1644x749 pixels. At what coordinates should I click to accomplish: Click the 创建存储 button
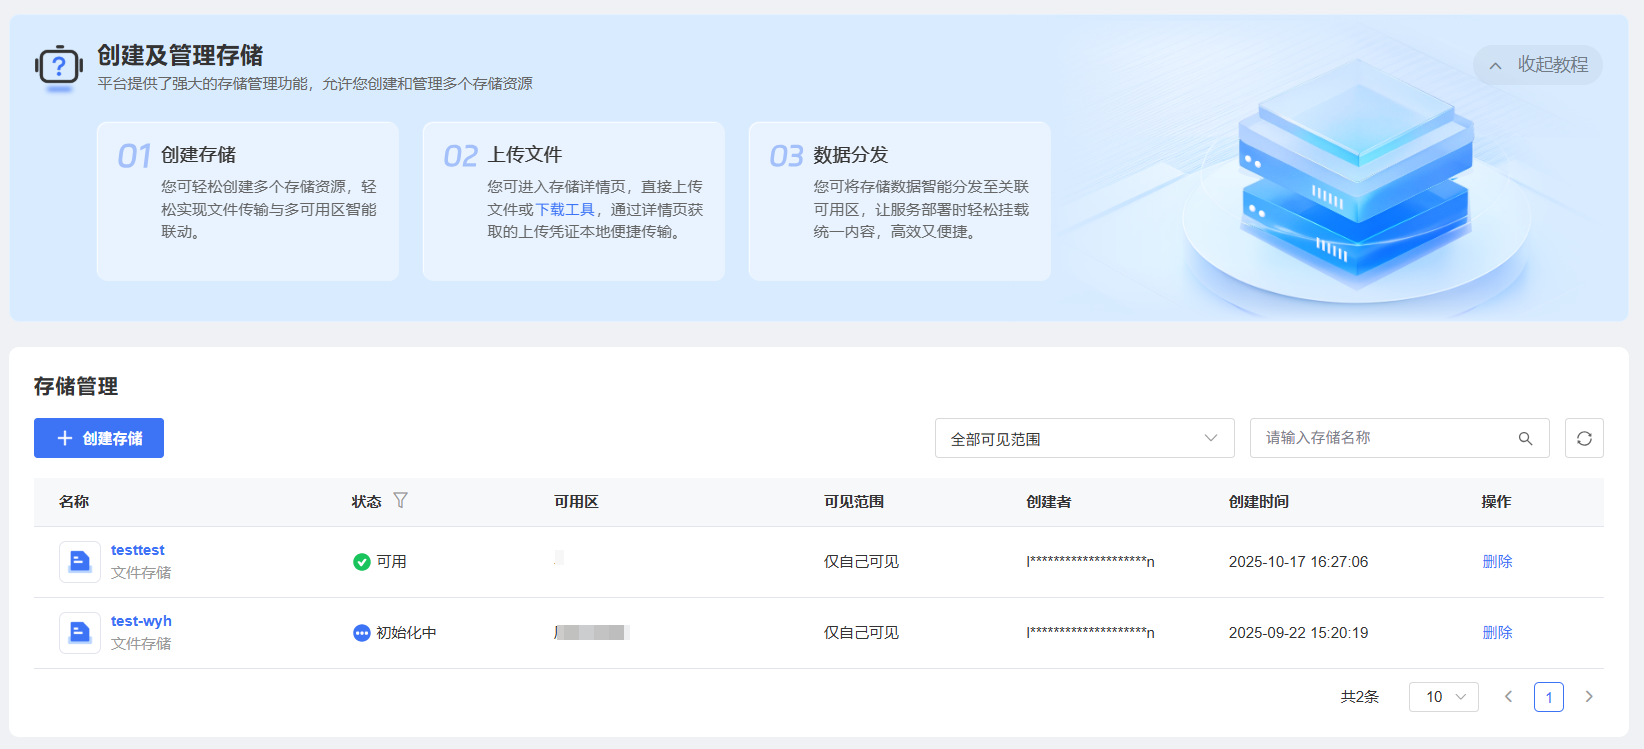[99, 438]
